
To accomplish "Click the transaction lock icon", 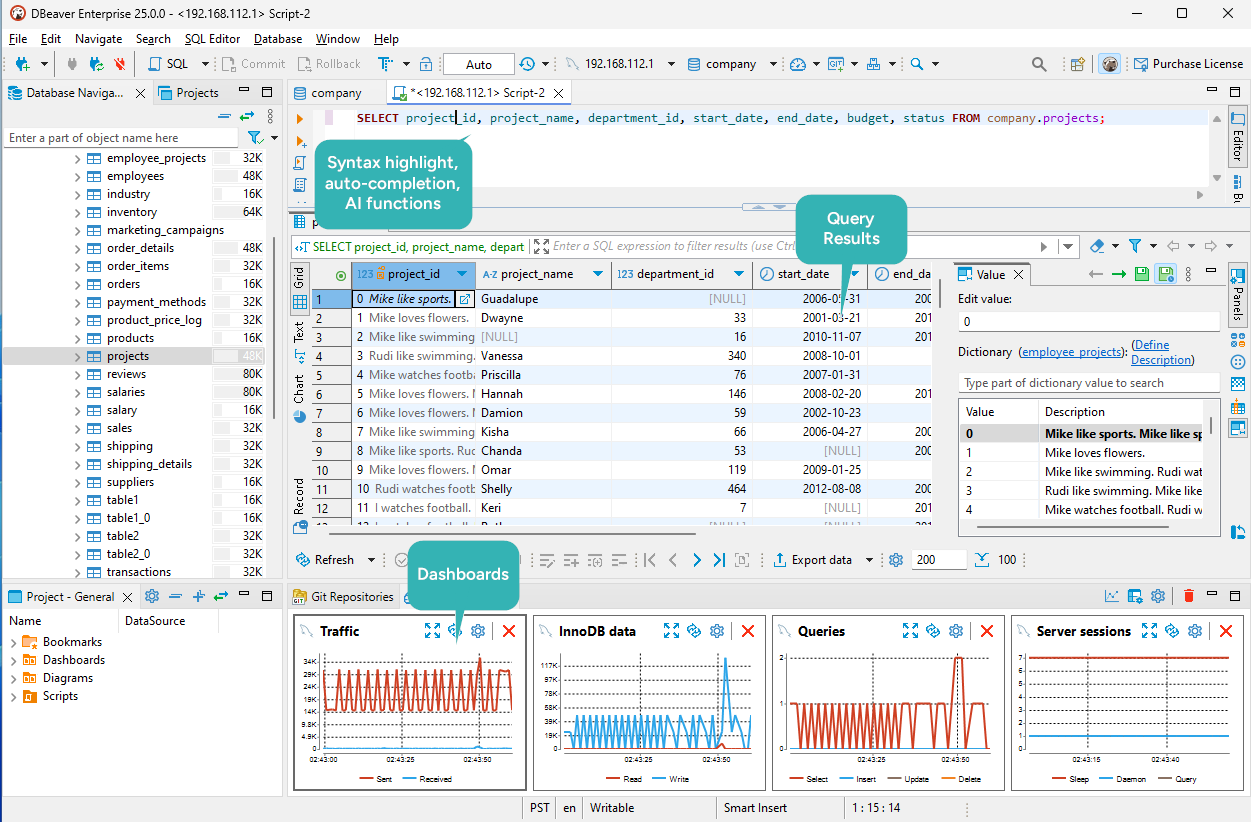I will (x=426, y=64).
